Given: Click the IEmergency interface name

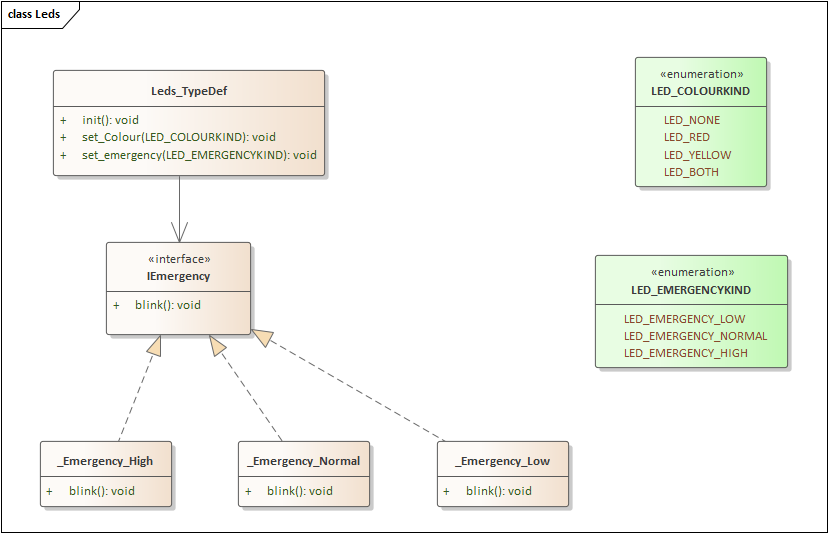Looking at the screenshot, I should click(178, 276).
